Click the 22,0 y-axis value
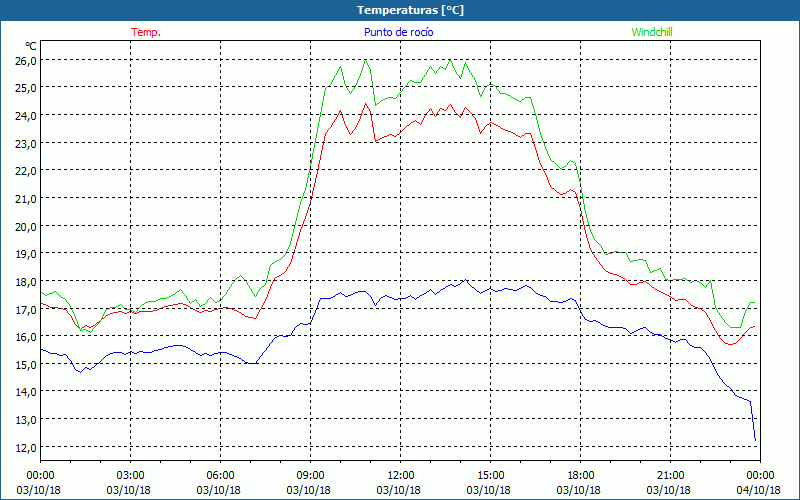The image size is (800, 500). (24, 171)
